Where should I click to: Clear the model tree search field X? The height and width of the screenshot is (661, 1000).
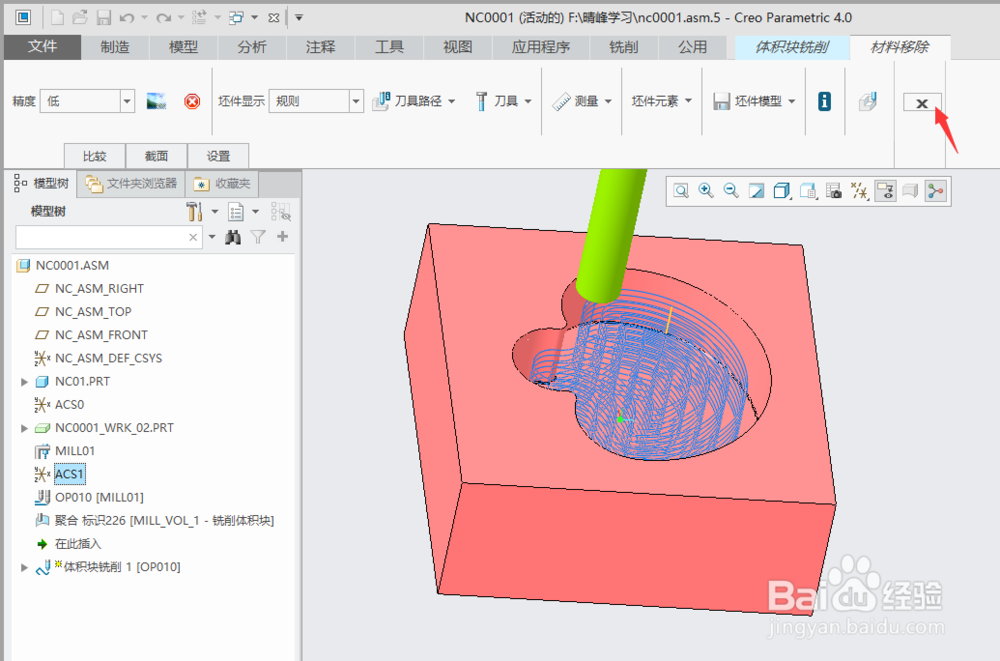pos(193,237)
